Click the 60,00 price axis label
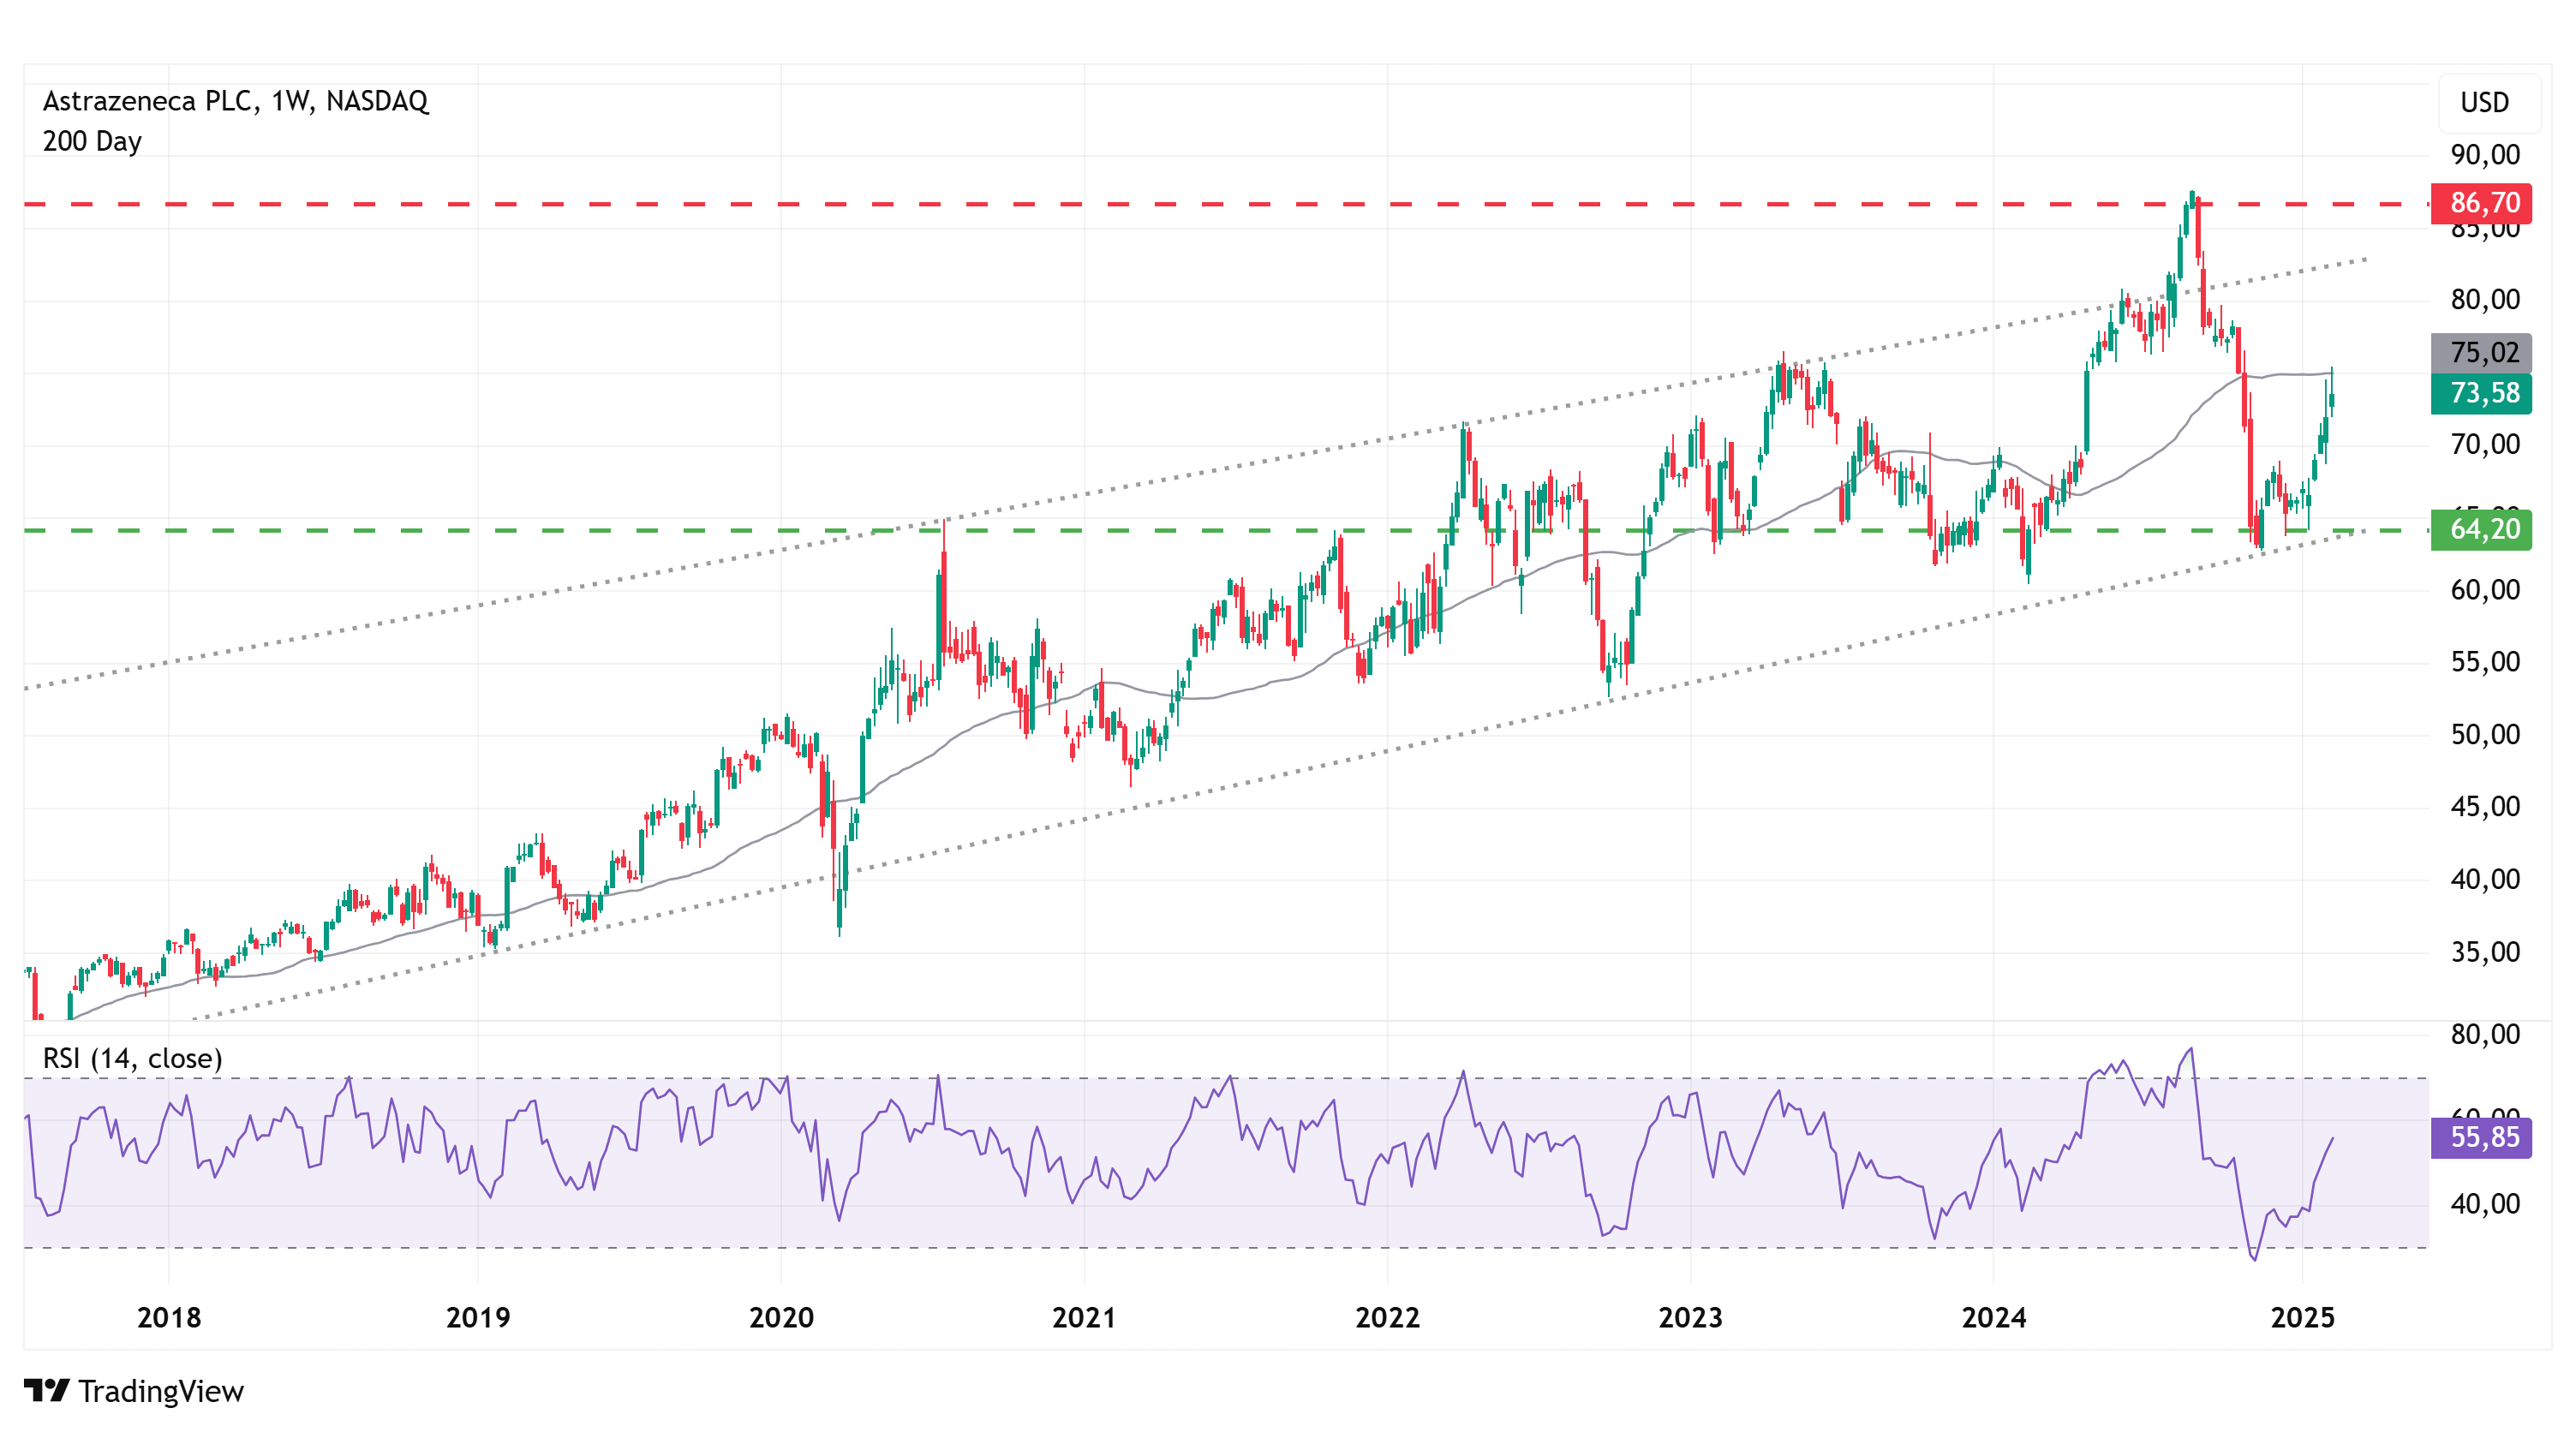This screenshot has width=2576, height=1432. [x=2485, y=590]
